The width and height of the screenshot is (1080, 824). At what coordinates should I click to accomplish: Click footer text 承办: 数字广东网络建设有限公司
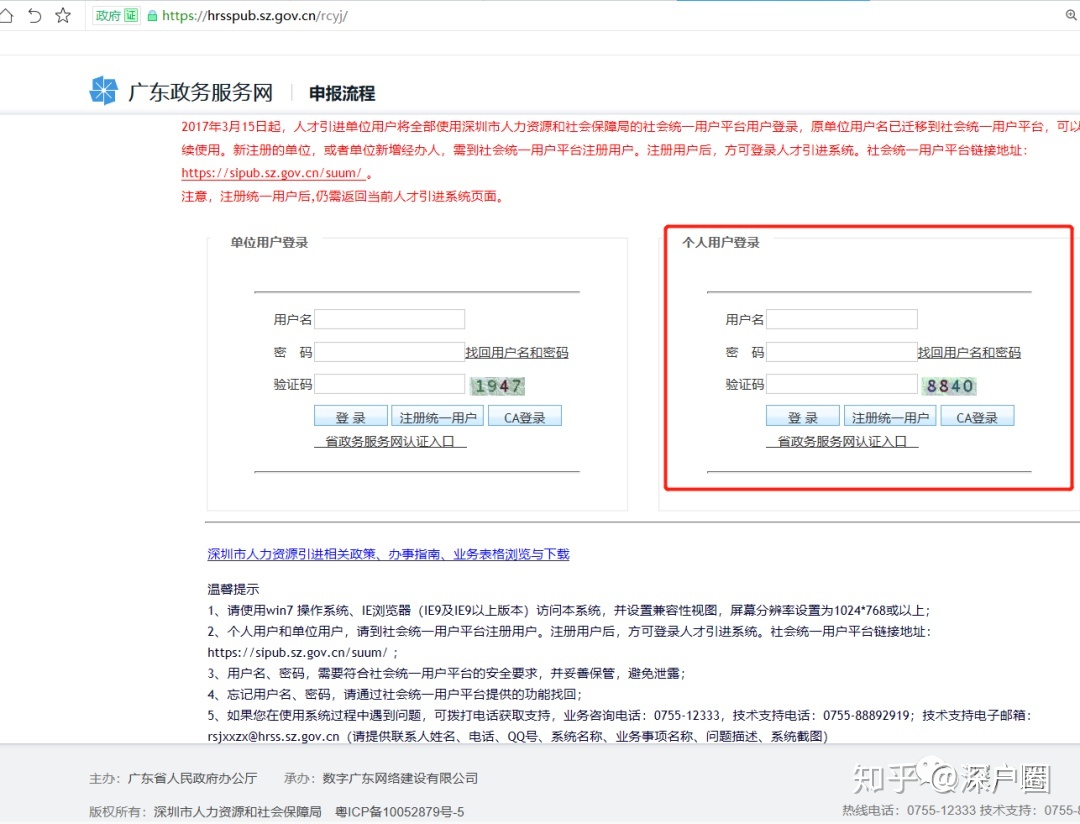(381, 779)
